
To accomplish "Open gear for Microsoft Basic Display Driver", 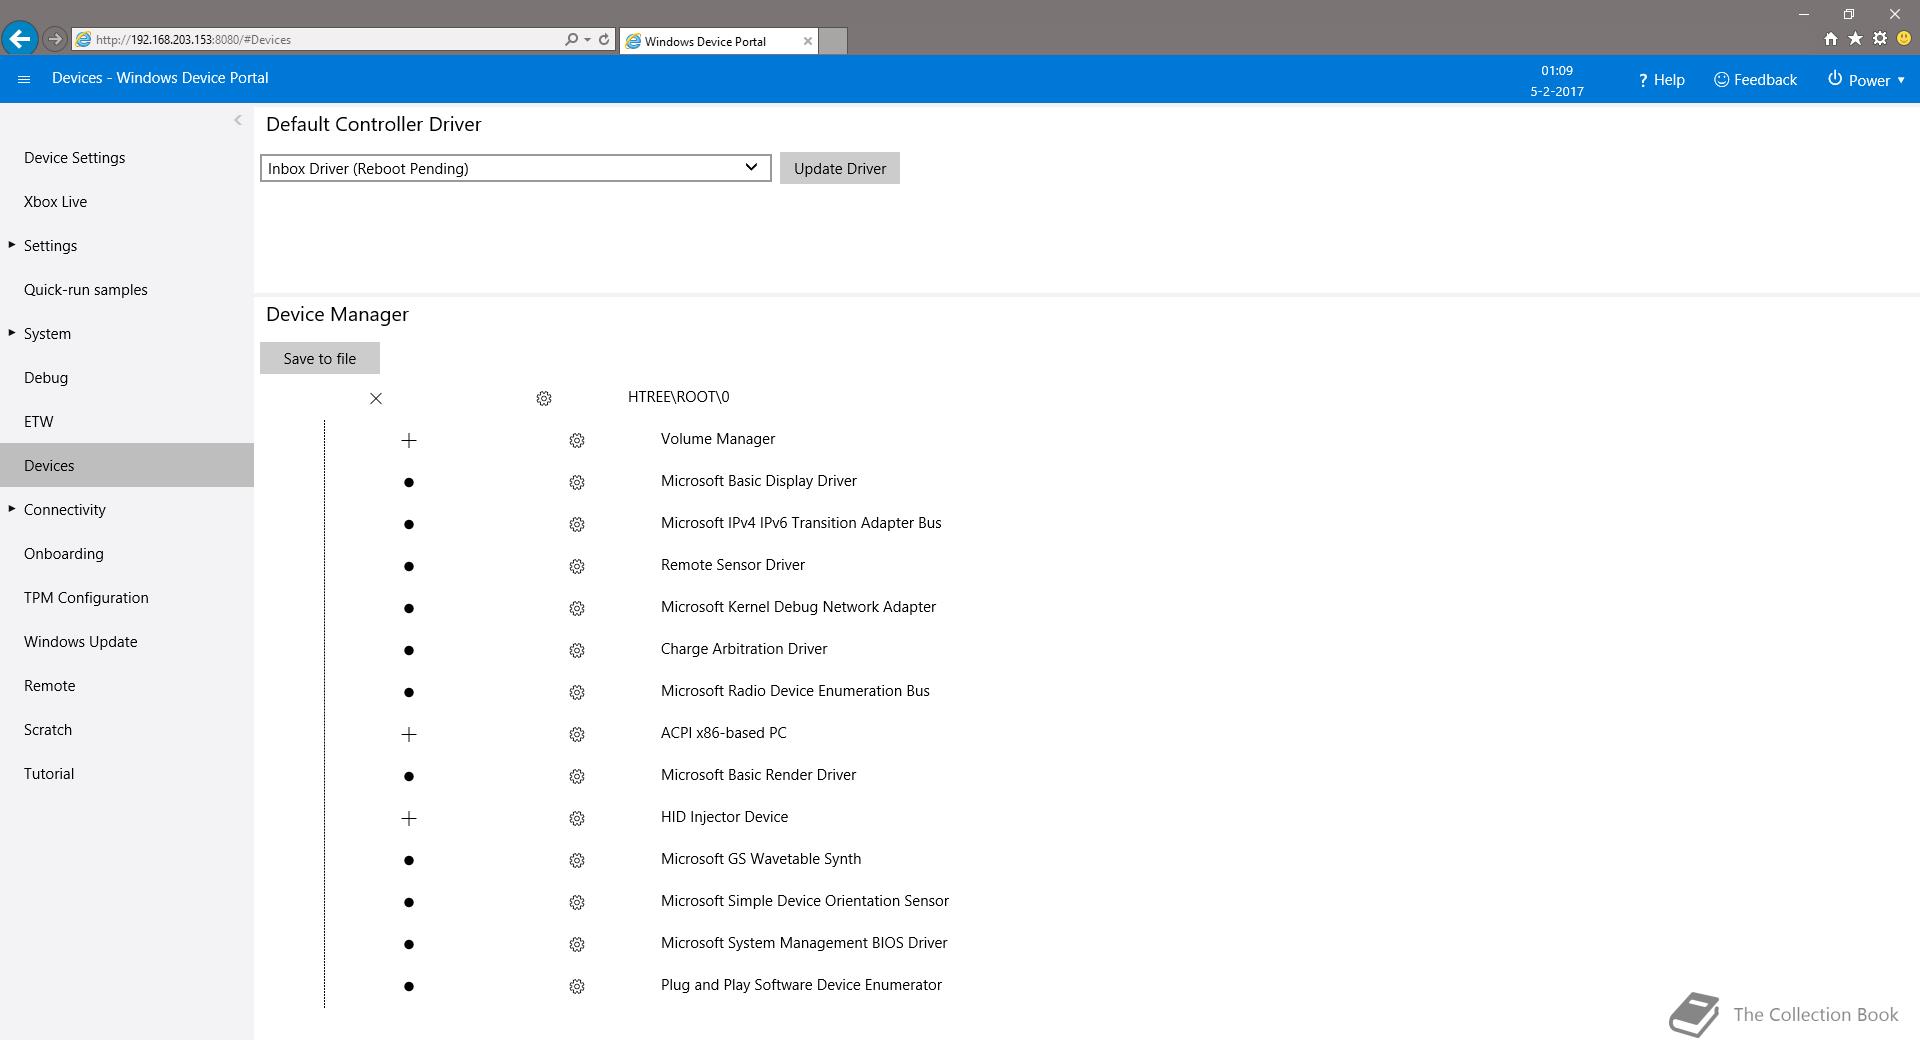I will 577,482.
